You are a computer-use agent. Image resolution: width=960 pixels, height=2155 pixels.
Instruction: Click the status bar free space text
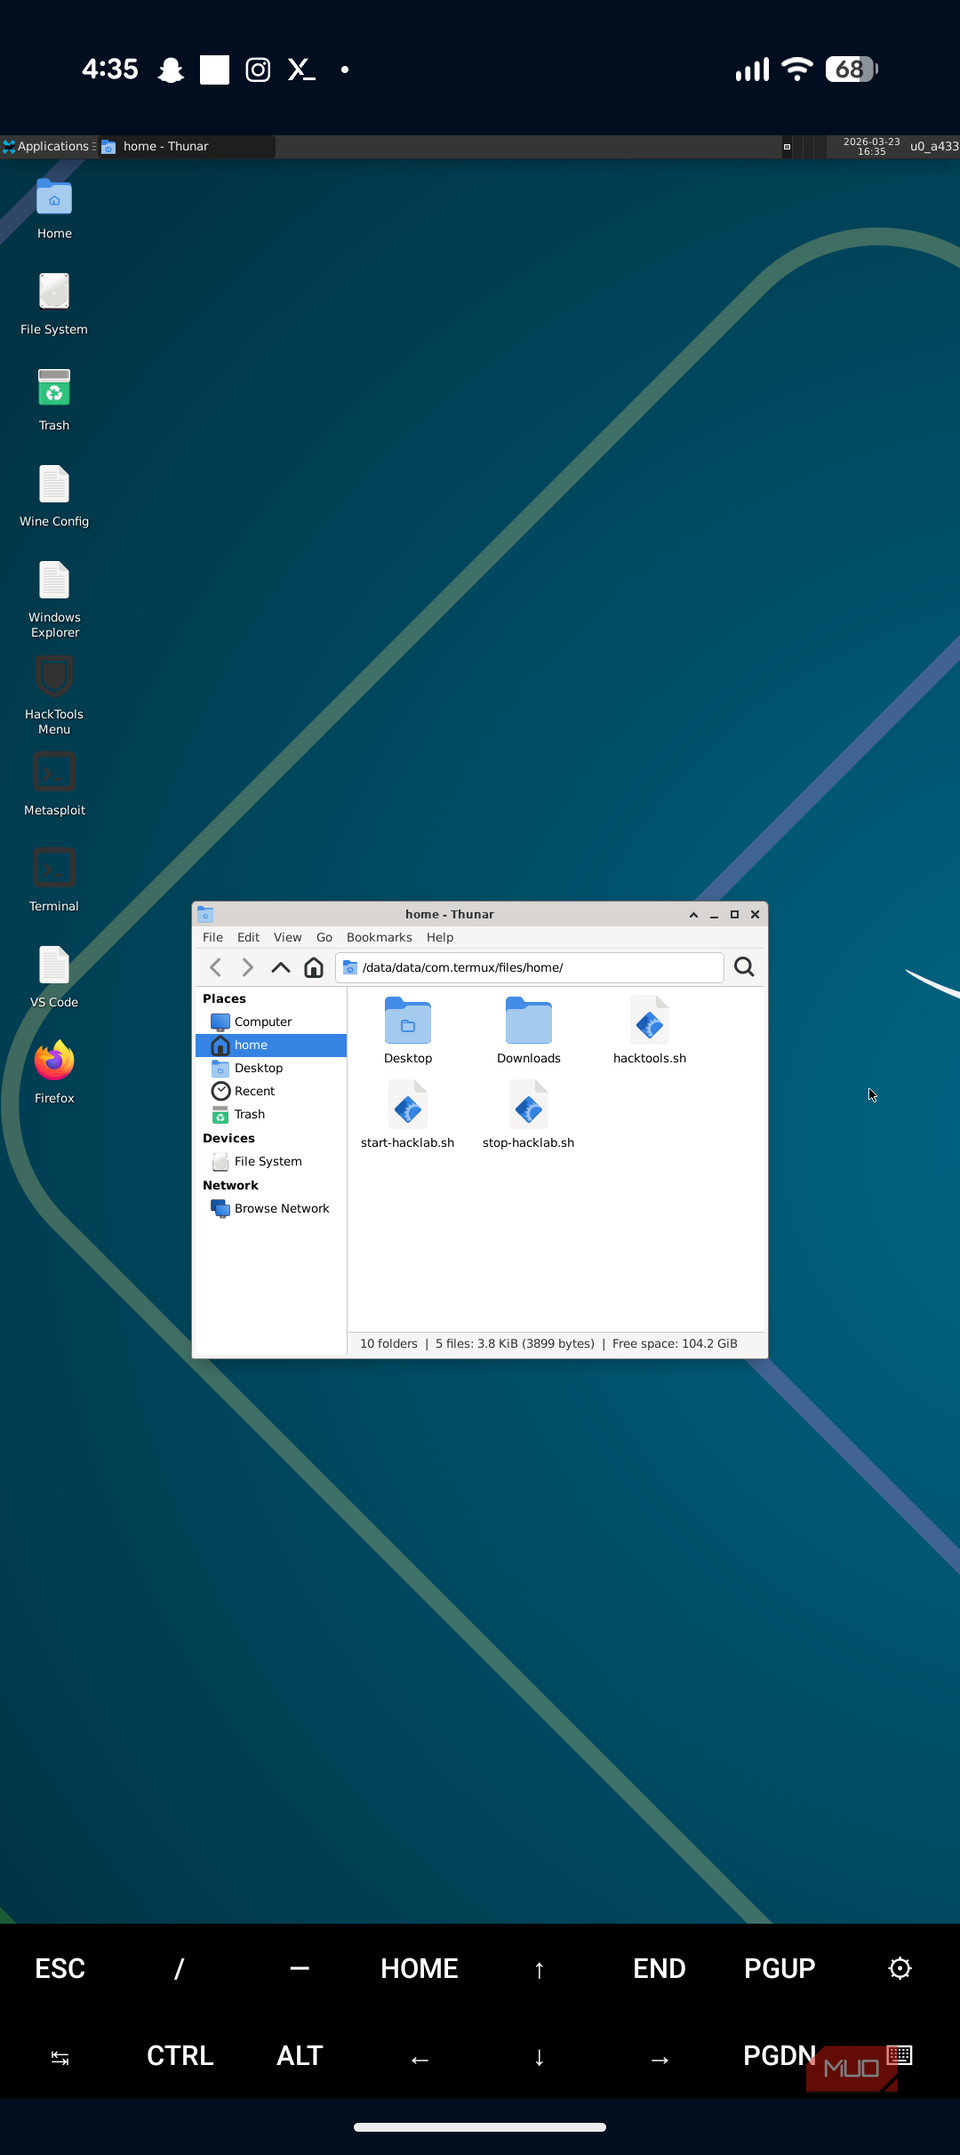coord(675,1343)
